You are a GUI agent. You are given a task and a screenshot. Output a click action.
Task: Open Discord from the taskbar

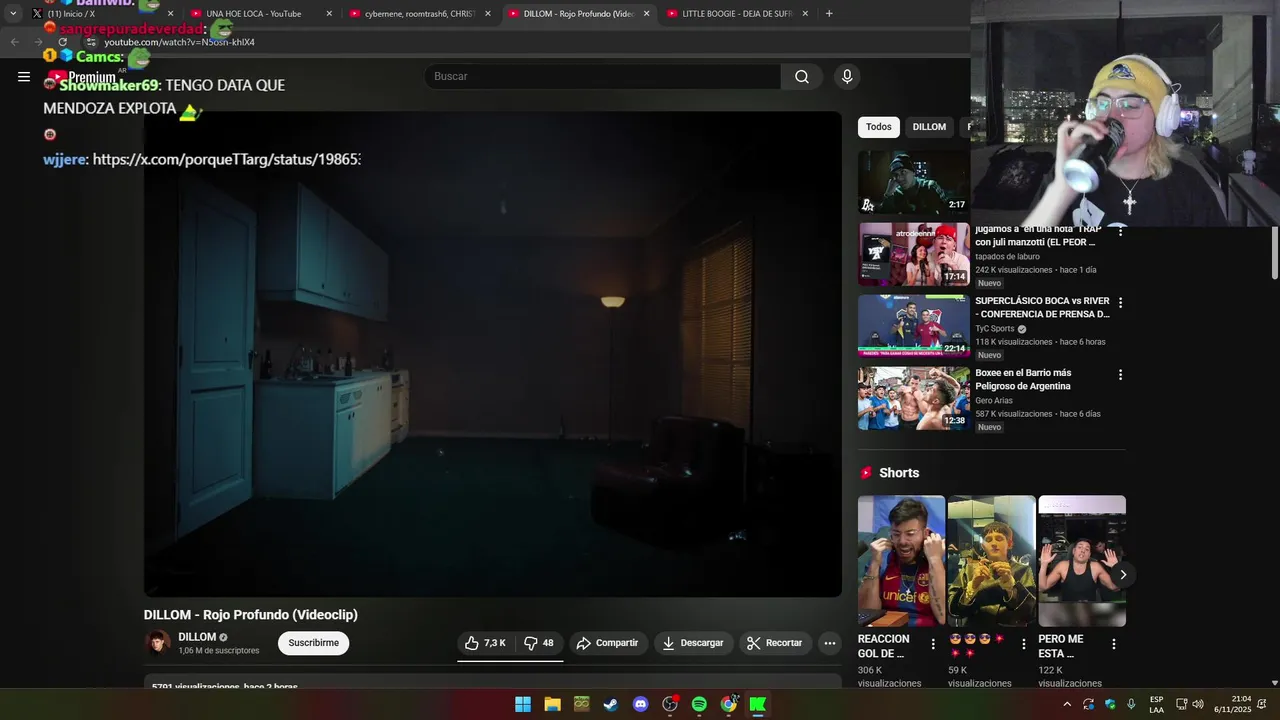tap(640, 704)
